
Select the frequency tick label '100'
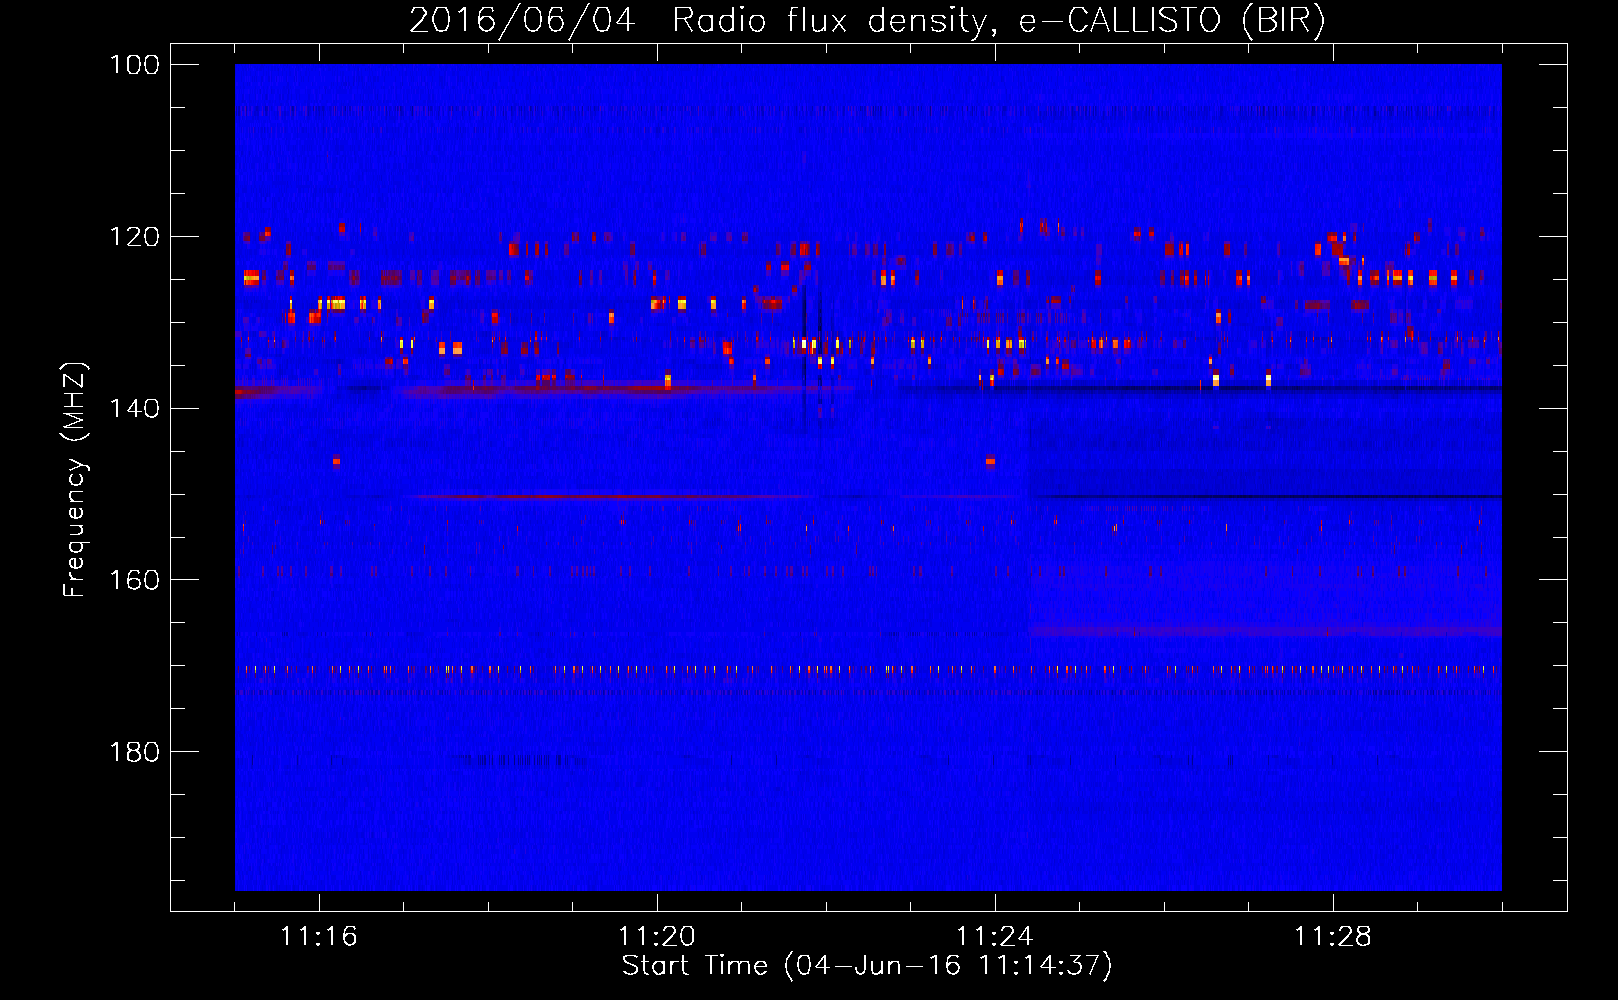coord(134,65)
